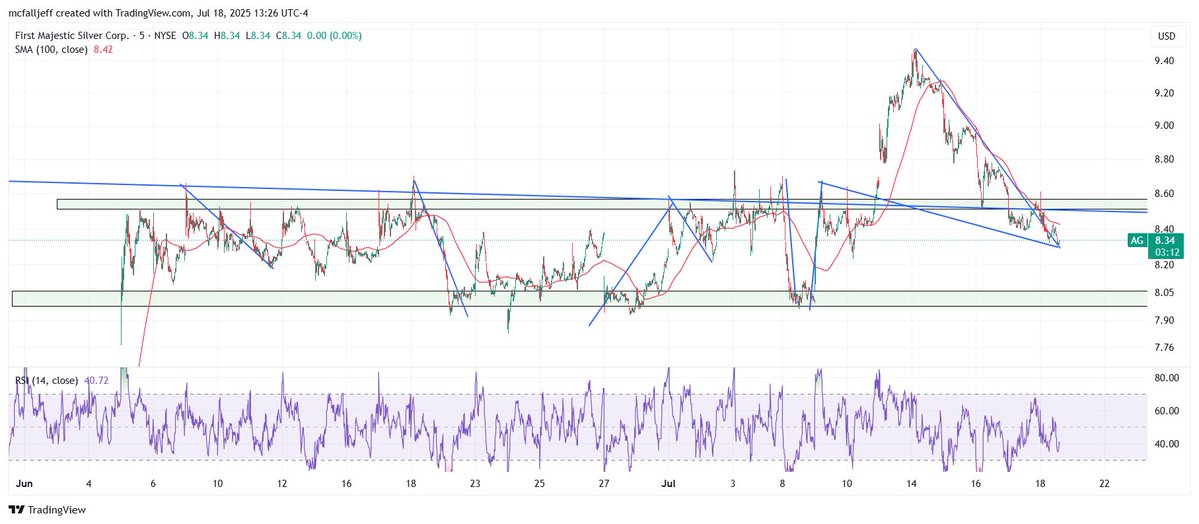Click the 23 date label on the time axis
Screen dimensions: 1199x524
(476, 483)
